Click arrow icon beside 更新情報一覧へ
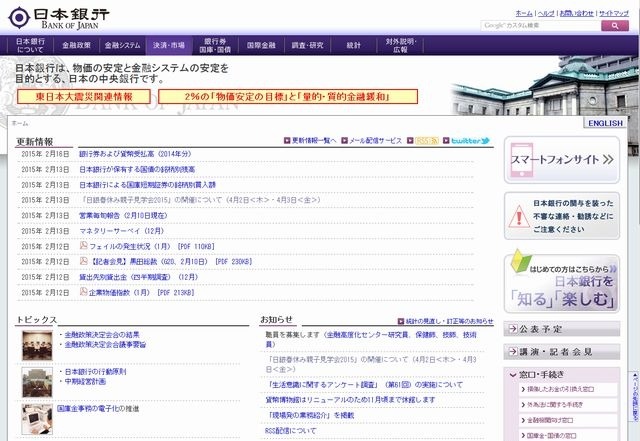The width and height of the screenshot is (640, 441). pos(287,140)
